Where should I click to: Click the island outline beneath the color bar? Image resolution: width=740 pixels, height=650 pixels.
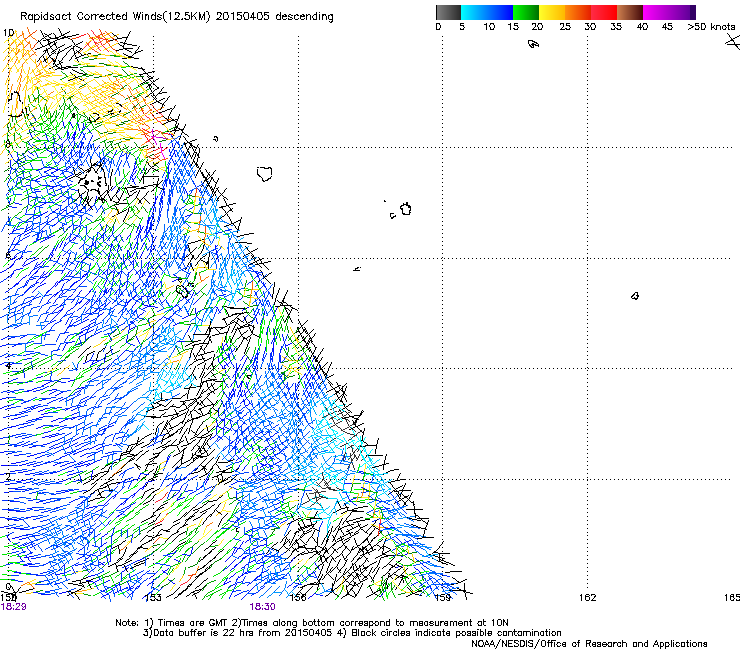533,44
